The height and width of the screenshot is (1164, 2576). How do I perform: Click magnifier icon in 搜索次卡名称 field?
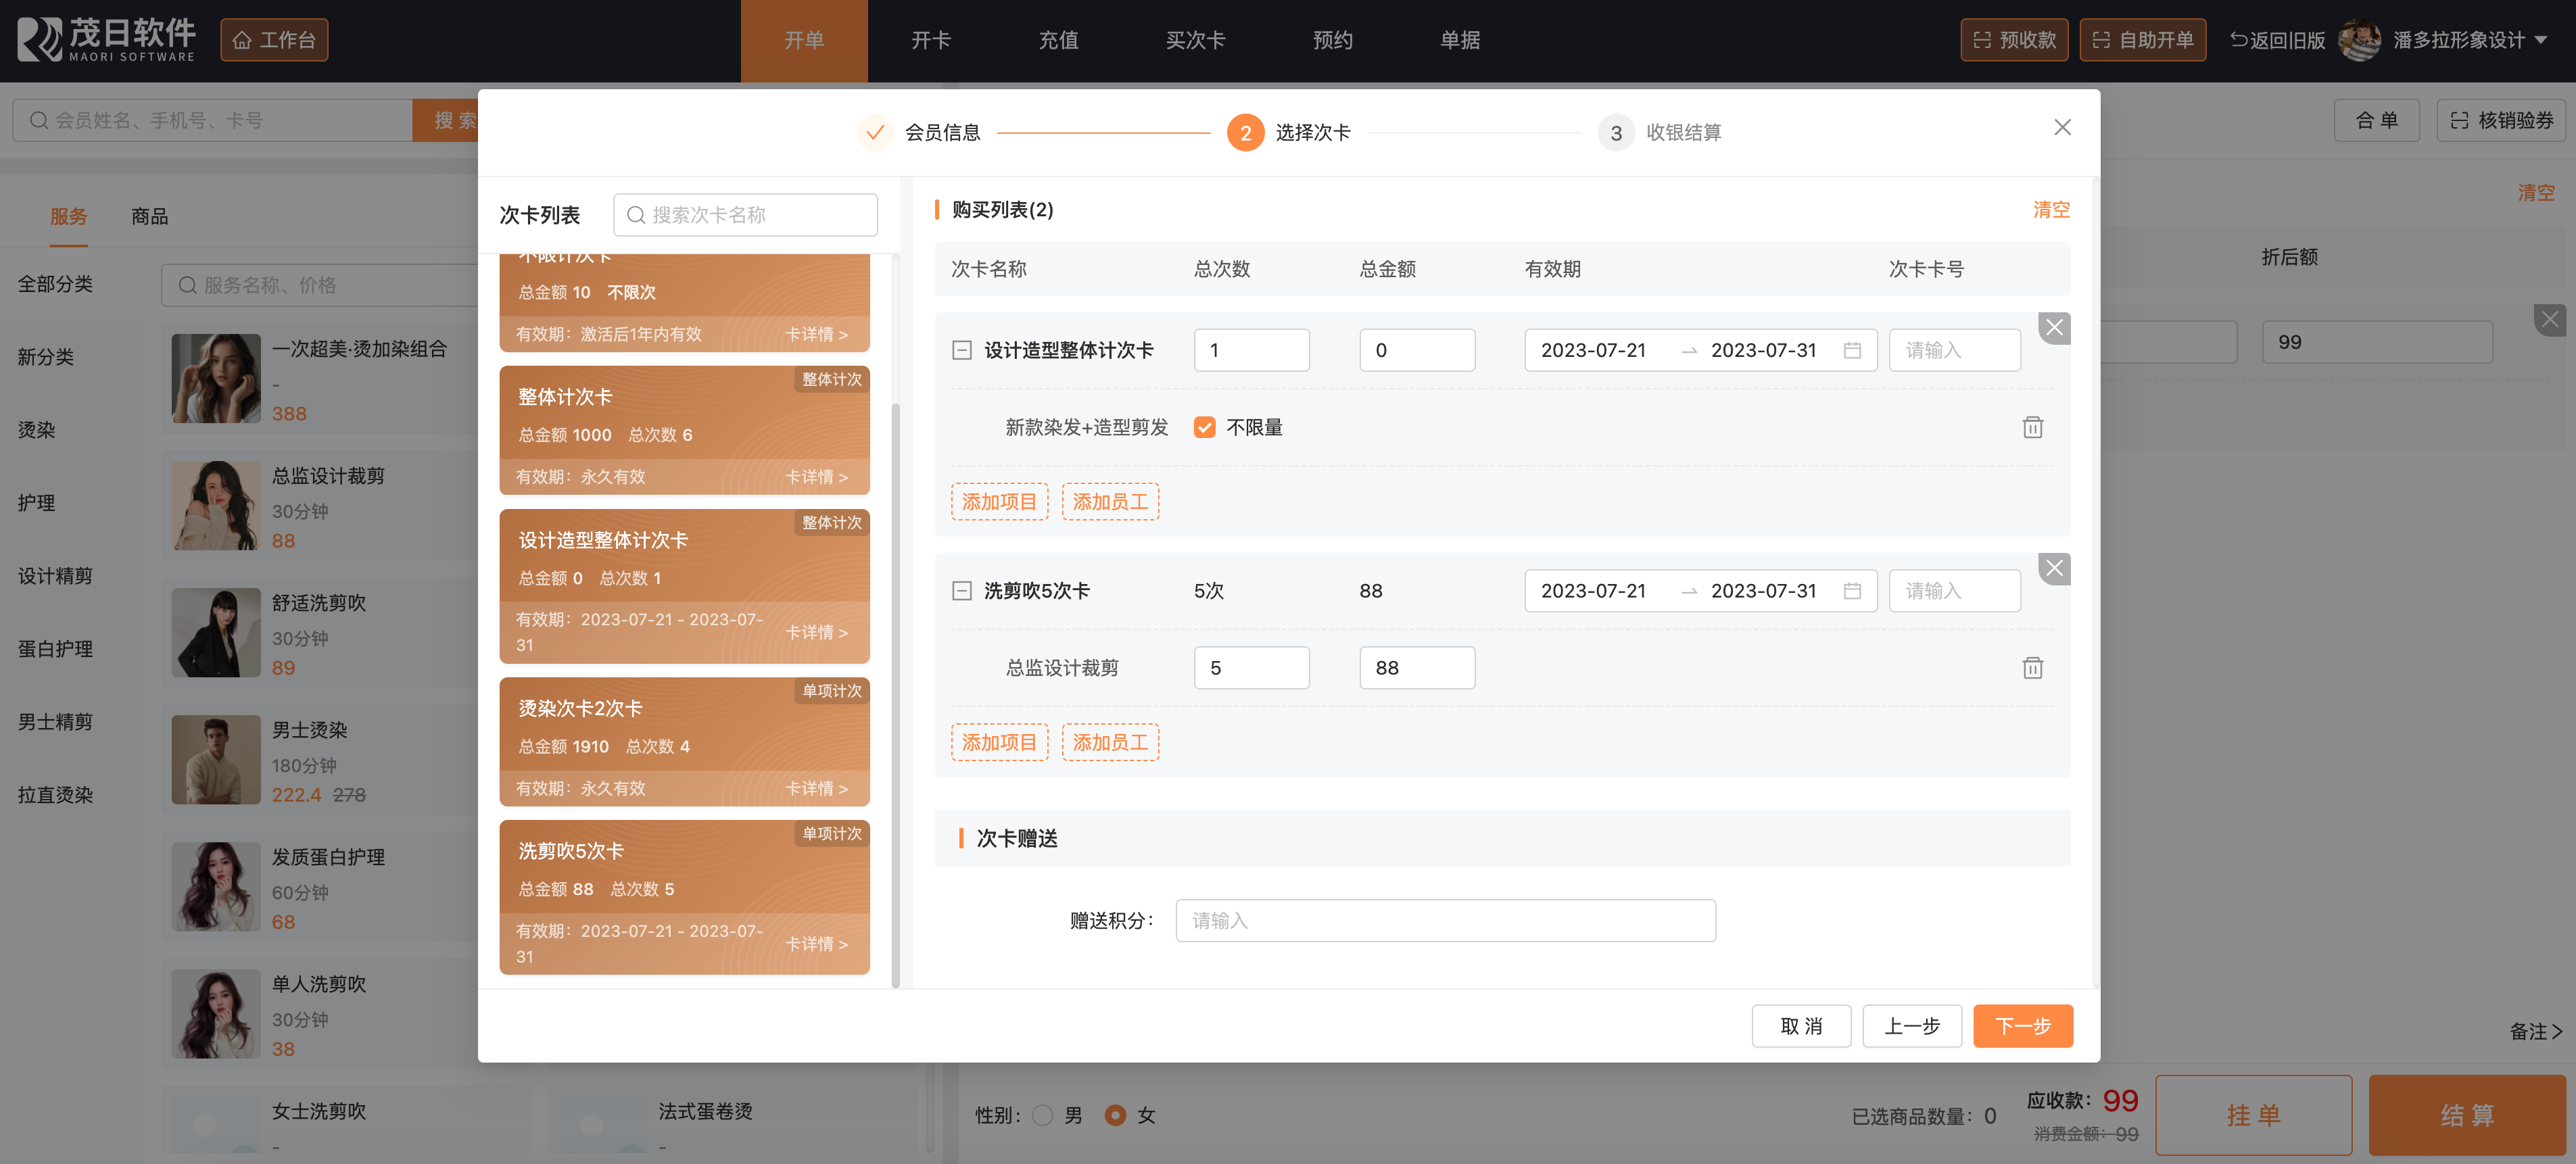pos(635,215)
